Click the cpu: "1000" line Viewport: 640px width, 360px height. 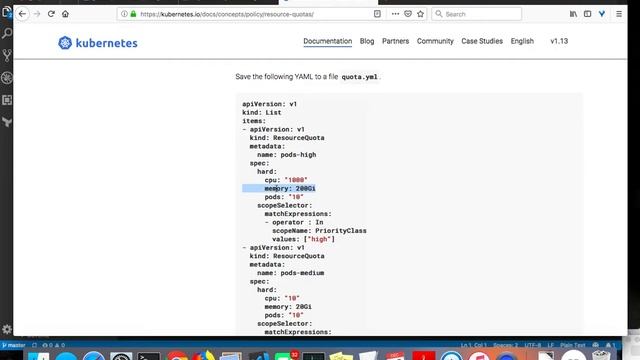[x=286, y=180]
